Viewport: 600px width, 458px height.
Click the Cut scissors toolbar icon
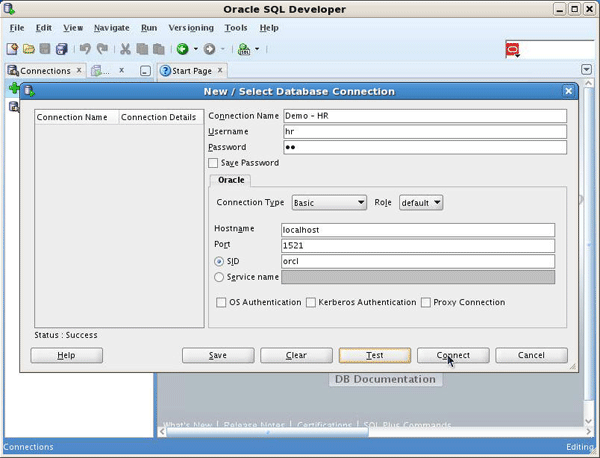[125, 49]
